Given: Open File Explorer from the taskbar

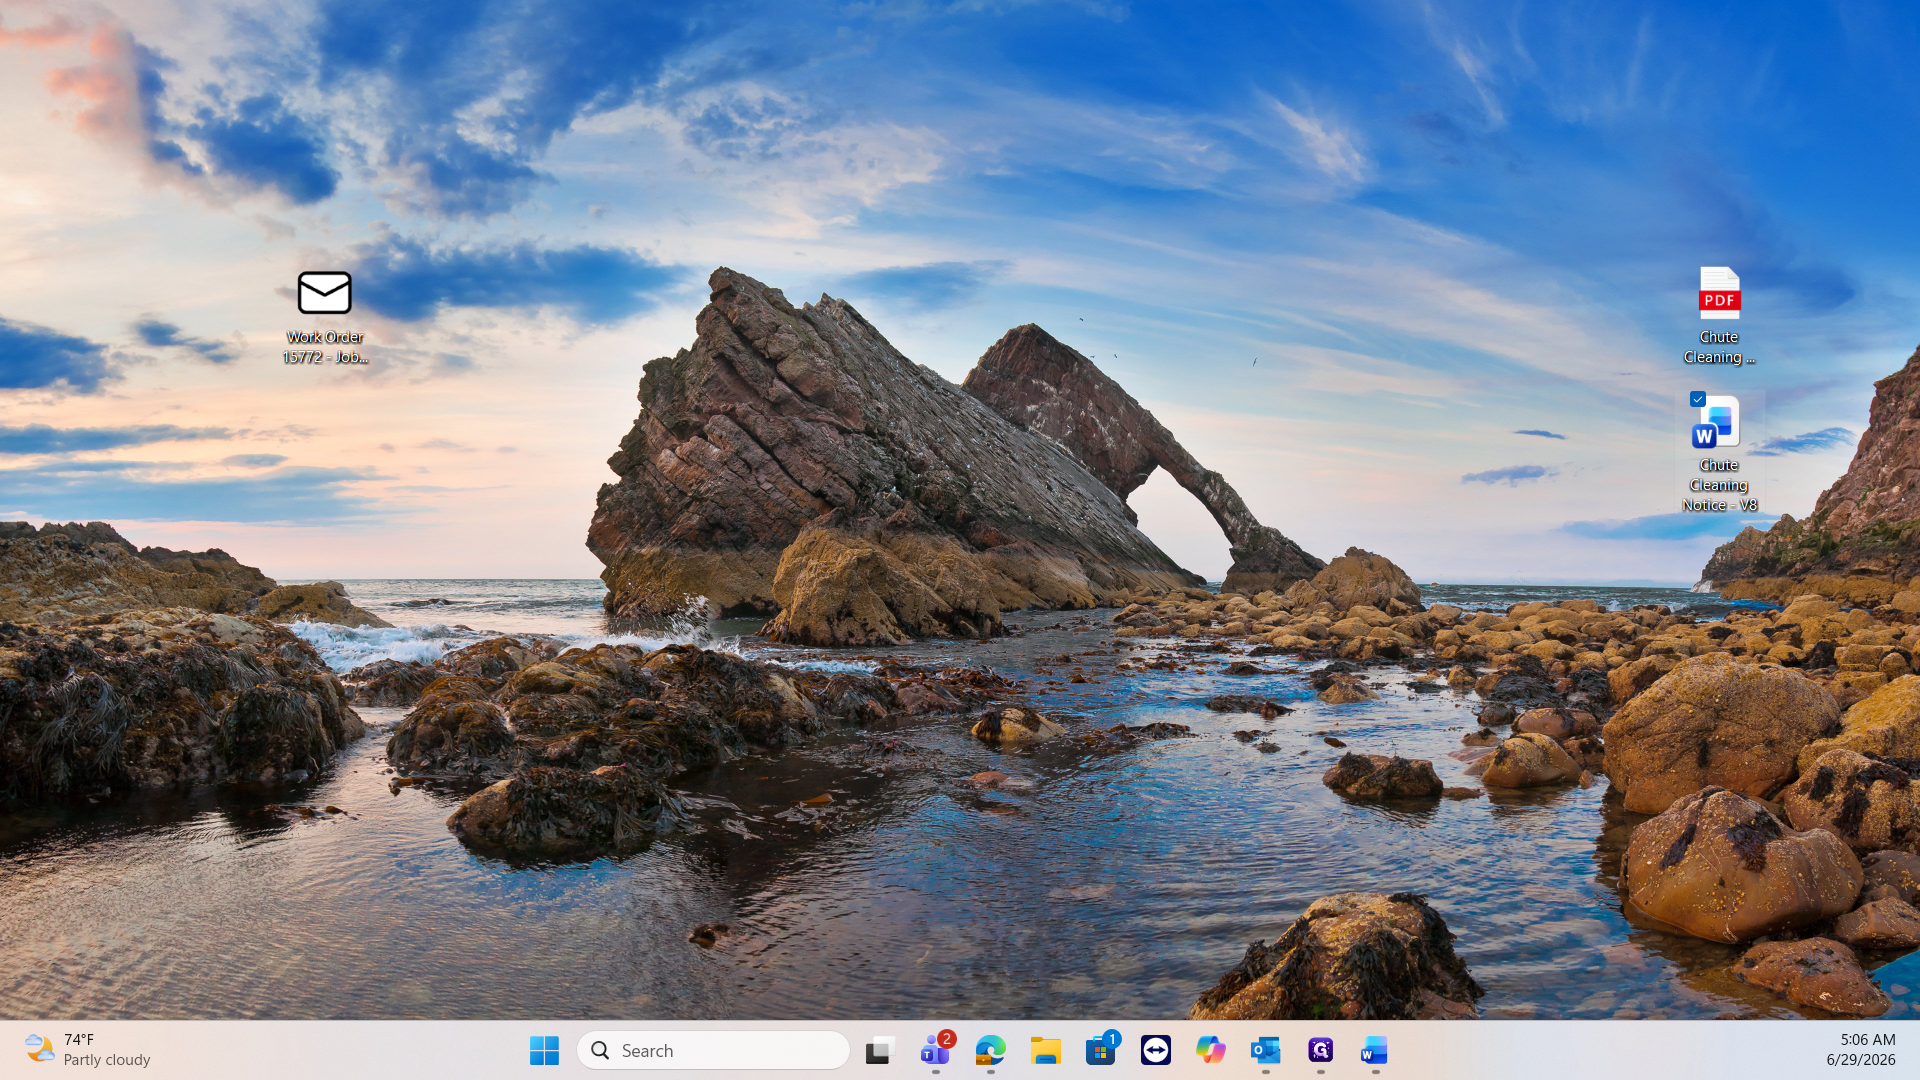Looking at the screenshot, I should pos(1046,1050).
